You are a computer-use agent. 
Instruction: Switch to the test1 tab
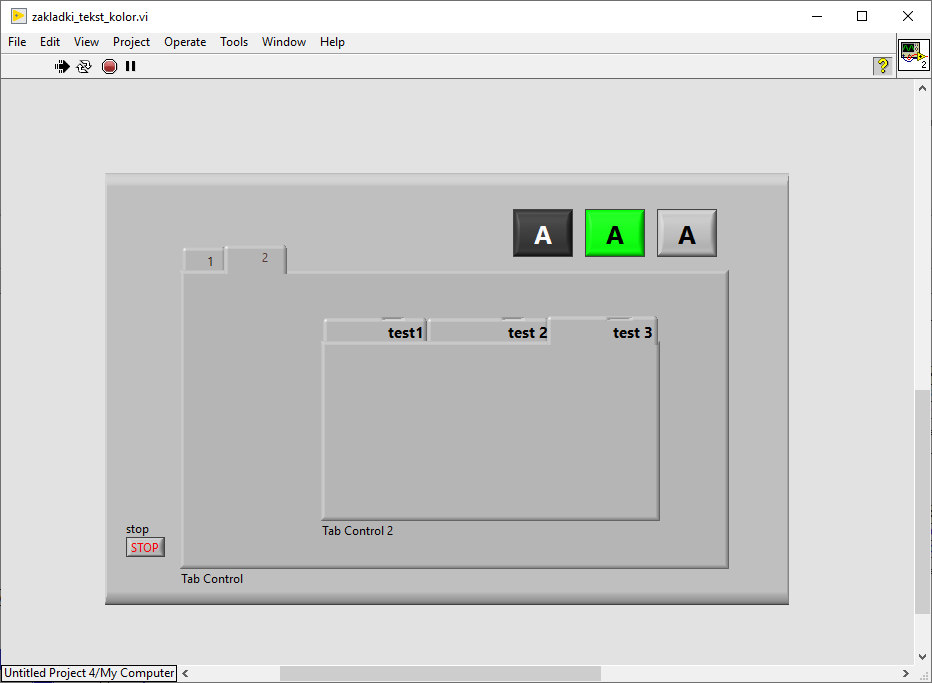tap(375, 331)
